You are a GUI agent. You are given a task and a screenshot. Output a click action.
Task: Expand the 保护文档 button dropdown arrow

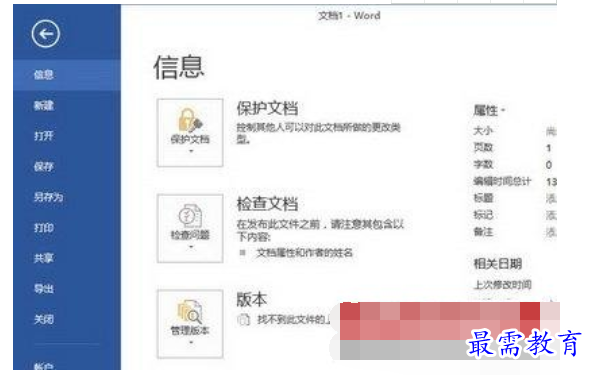tap(191, 151)
